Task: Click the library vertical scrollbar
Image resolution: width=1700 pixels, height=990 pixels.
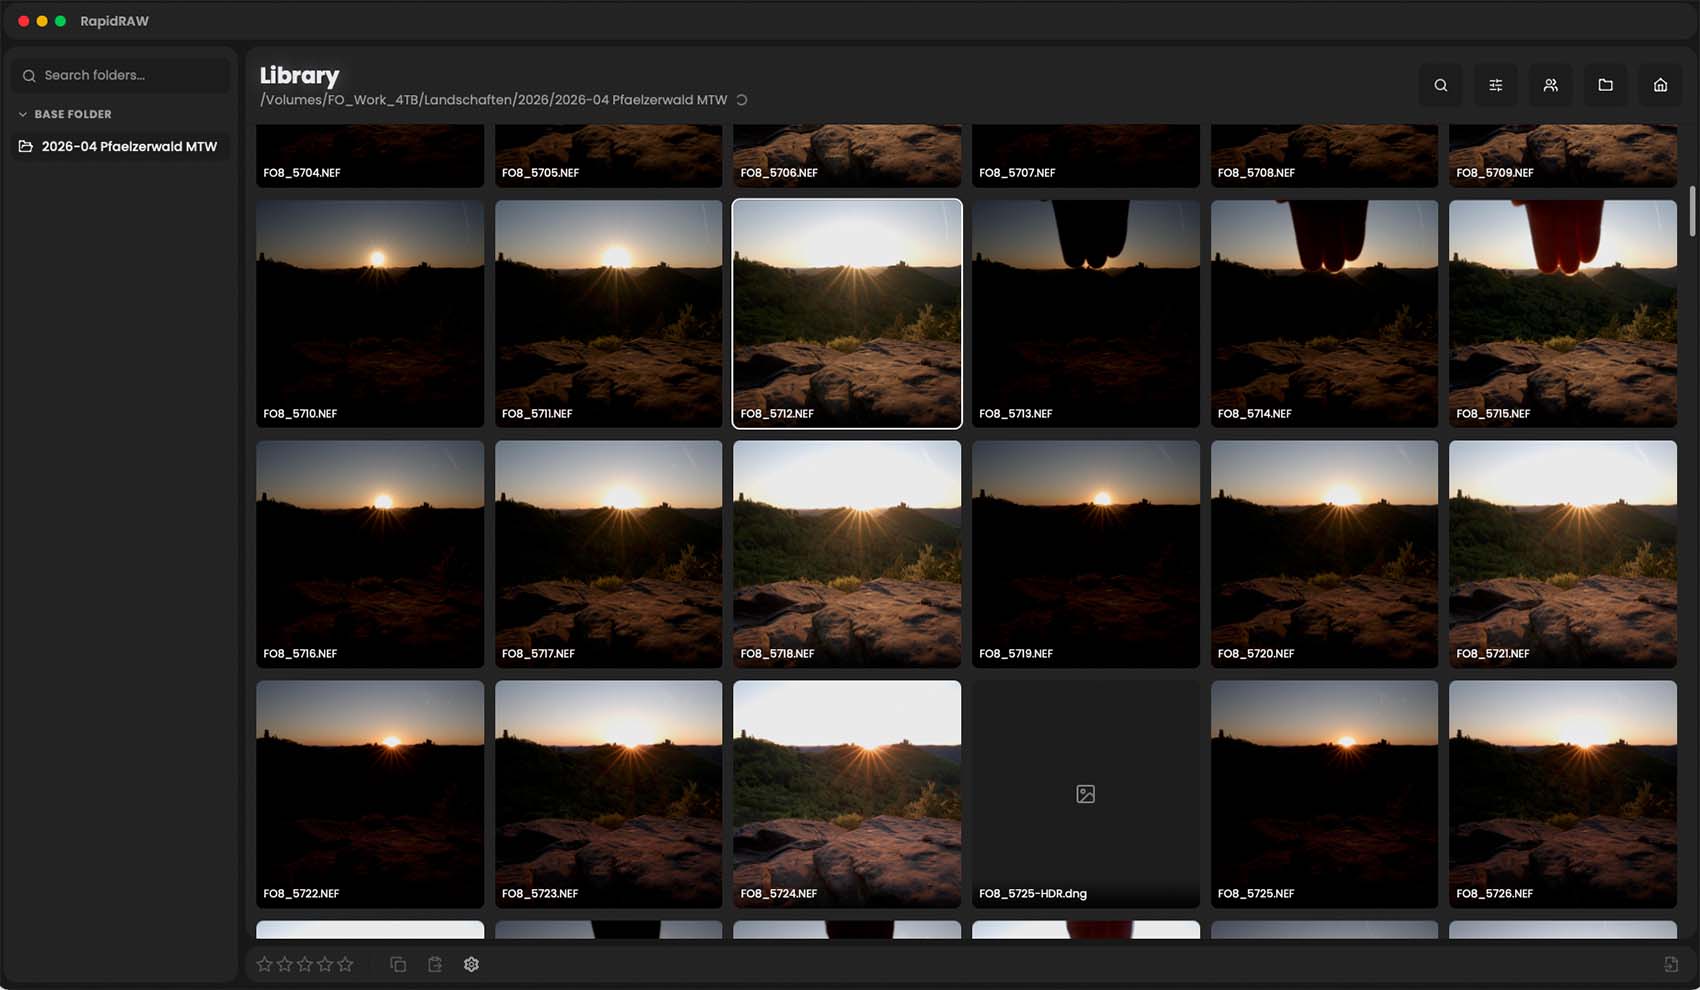Action: coord(1692,210)
